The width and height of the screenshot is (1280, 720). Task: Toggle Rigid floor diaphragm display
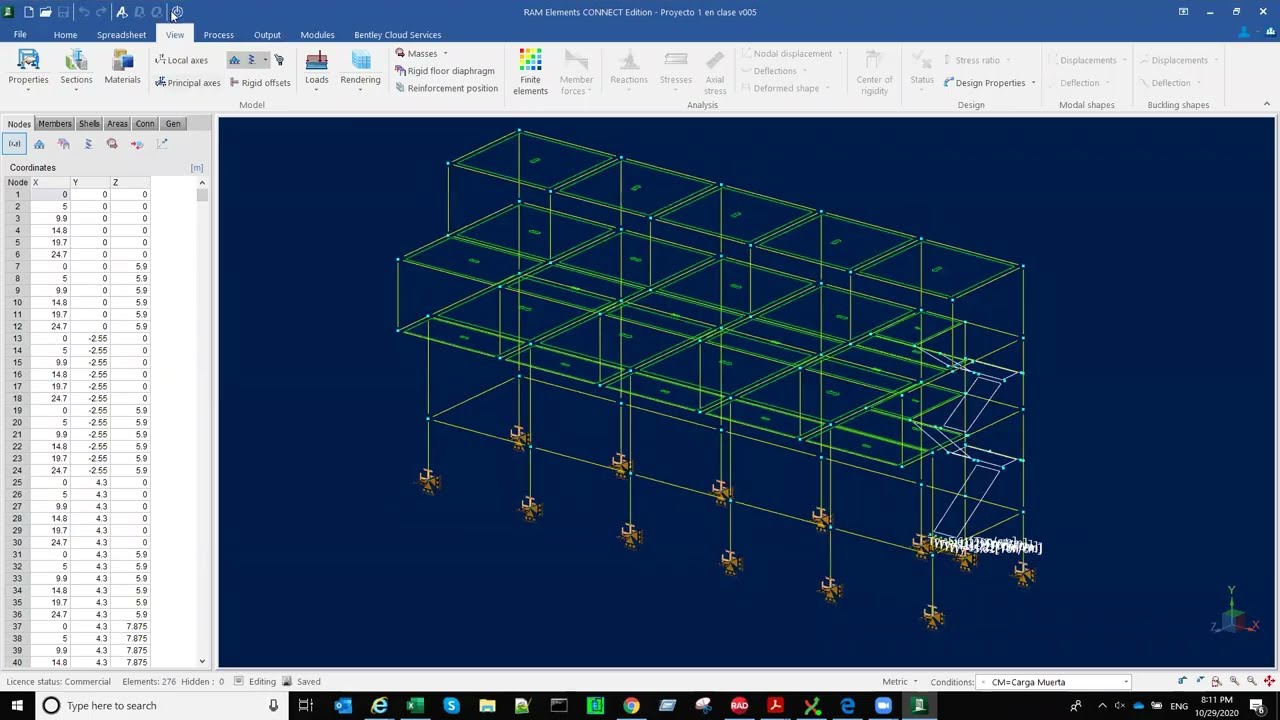(x=445, y=71)
